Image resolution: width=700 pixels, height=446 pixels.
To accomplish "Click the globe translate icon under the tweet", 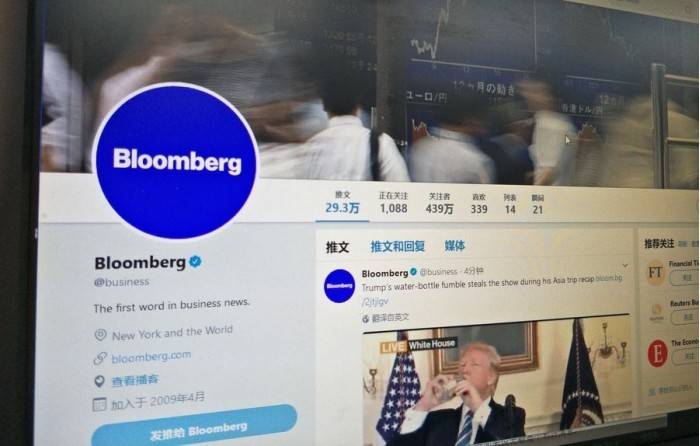I will tap(366, 319).
